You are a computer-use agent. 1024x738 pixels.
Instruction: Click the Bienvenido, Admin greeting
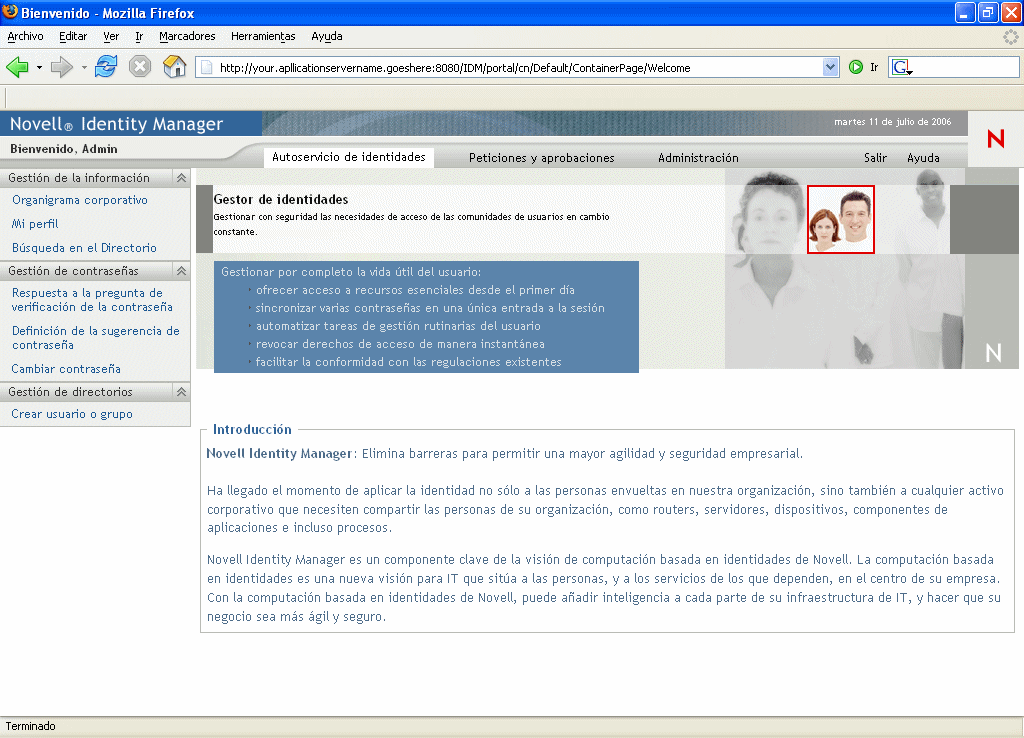coord(64,149)
